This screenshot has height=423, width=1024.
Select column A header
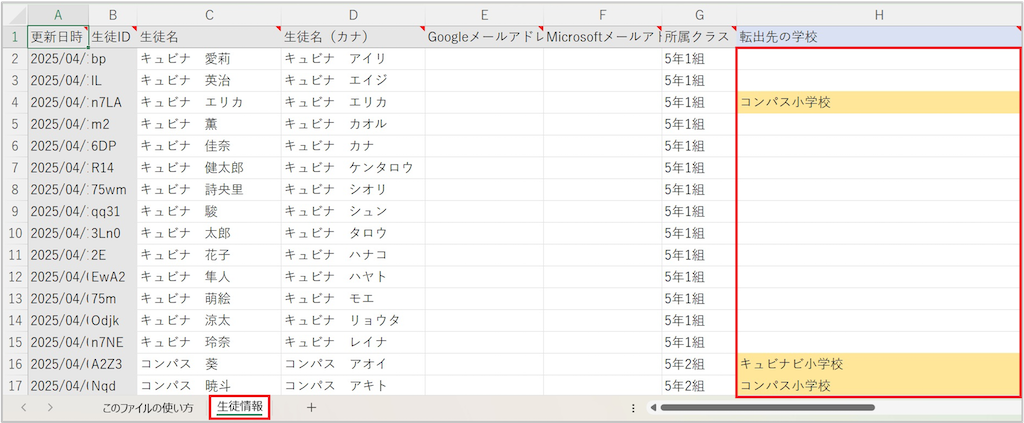click(x=58, y=15)
